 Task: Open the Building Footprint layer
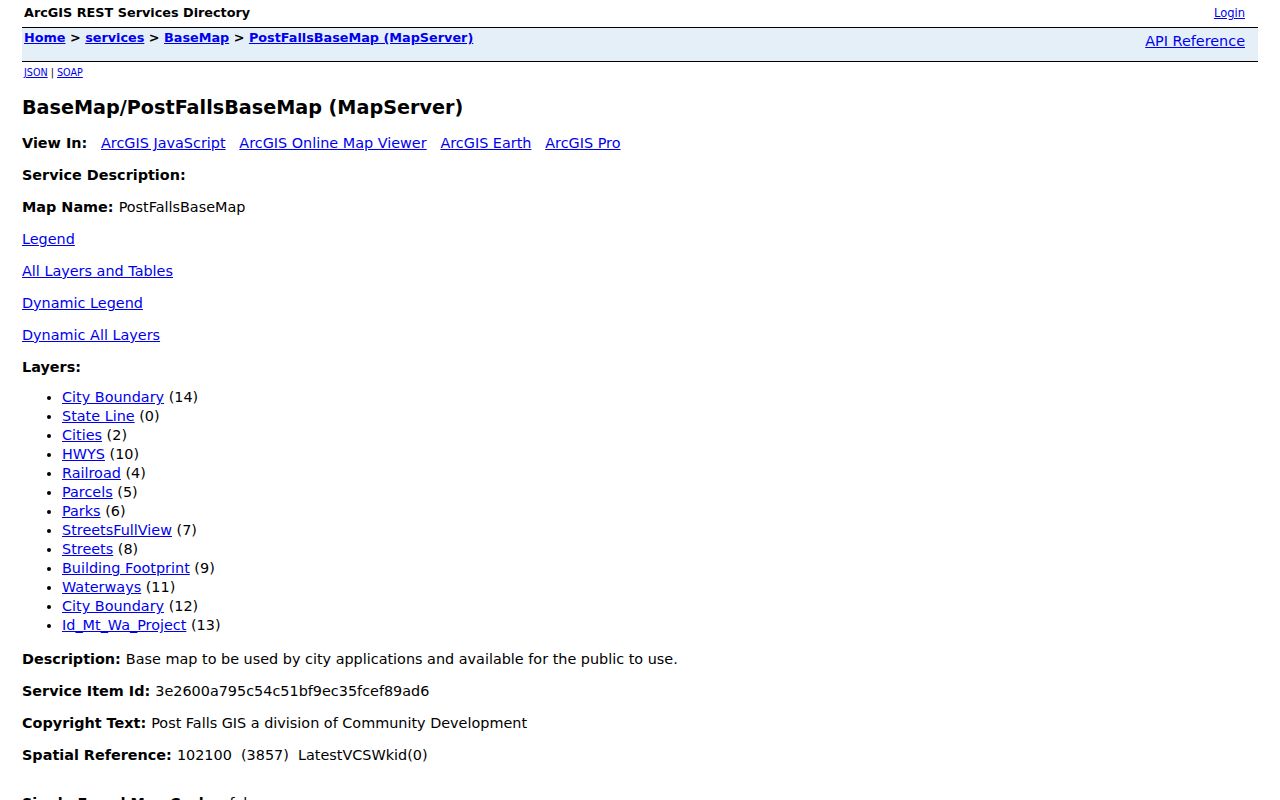(x=126, y=568)
